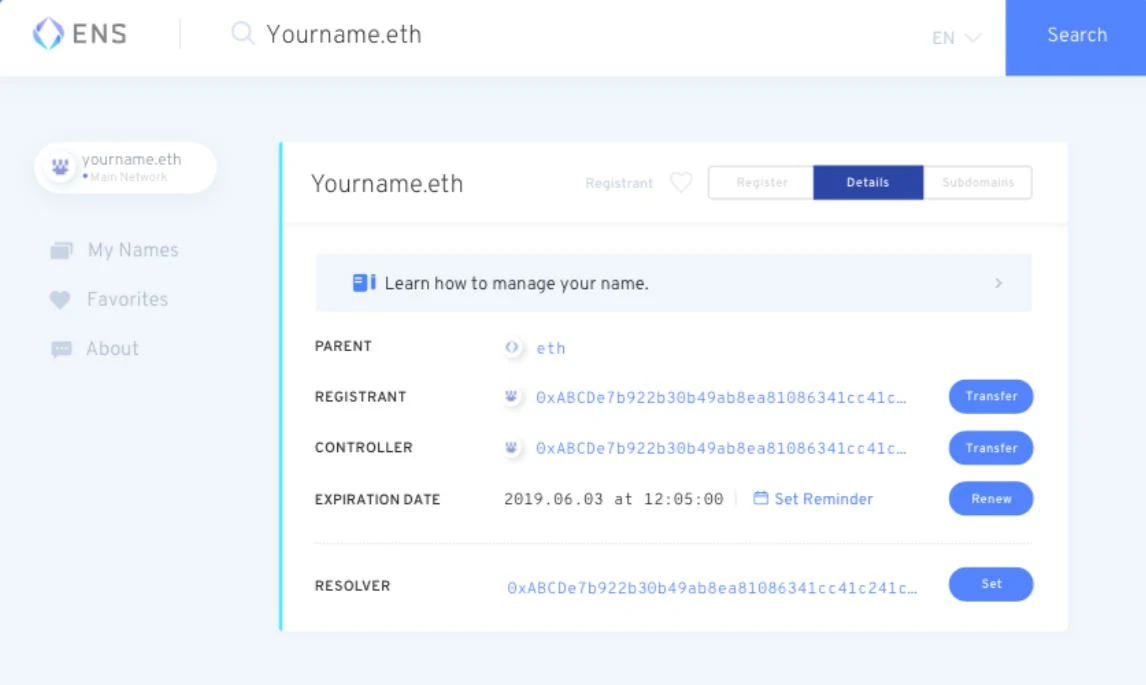Open the eth parent link
This screenshot has width=1146, height=685.
point(550,348)
